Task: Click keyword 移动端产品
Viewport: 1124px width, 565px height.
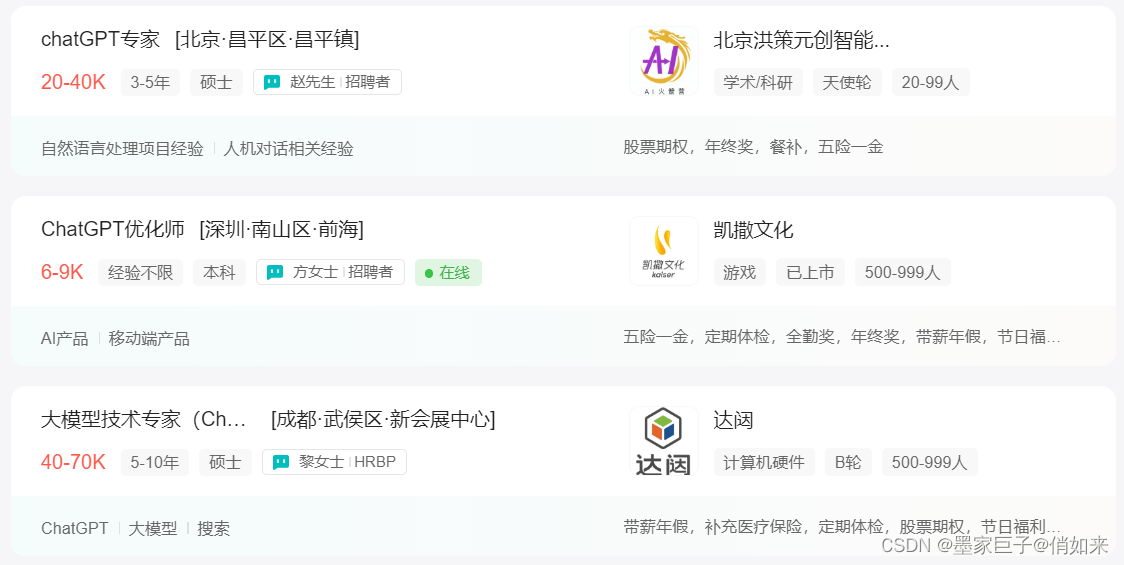Action: coord(149,338)
